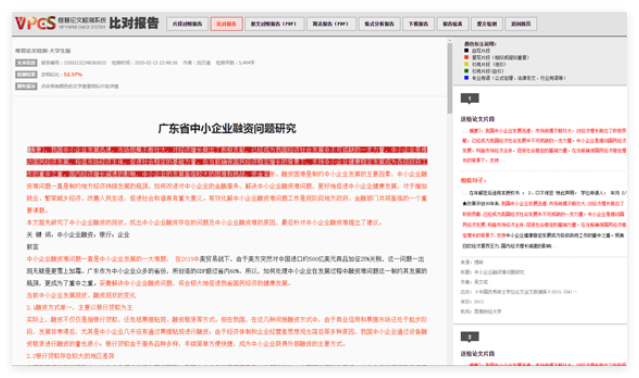Select the highlighted 比对报告 tab
The width and height of the screenshot is (639, 378).
226,24
